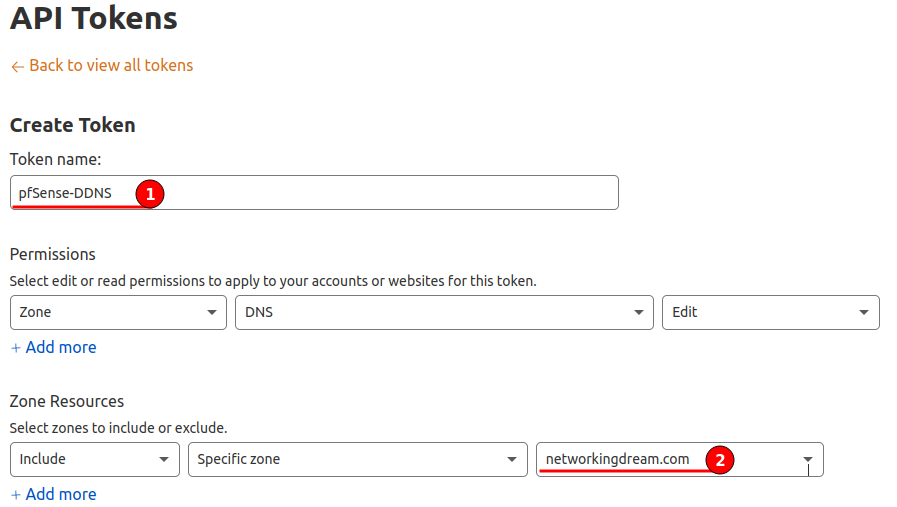Viewport: 897px width, 507px height.
Task: Click the arrow on the Include dropdown
Action: (164, 460)
